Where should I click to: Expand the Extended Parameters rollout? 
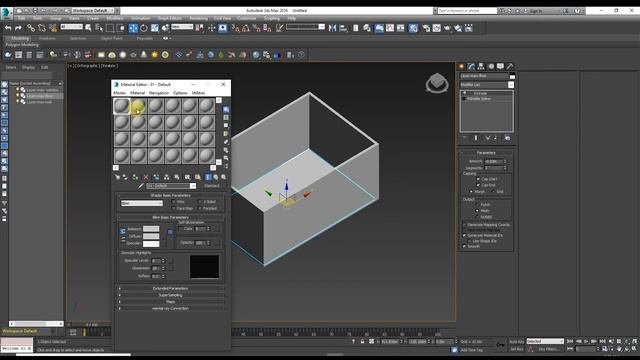click(x=171, y=289)
